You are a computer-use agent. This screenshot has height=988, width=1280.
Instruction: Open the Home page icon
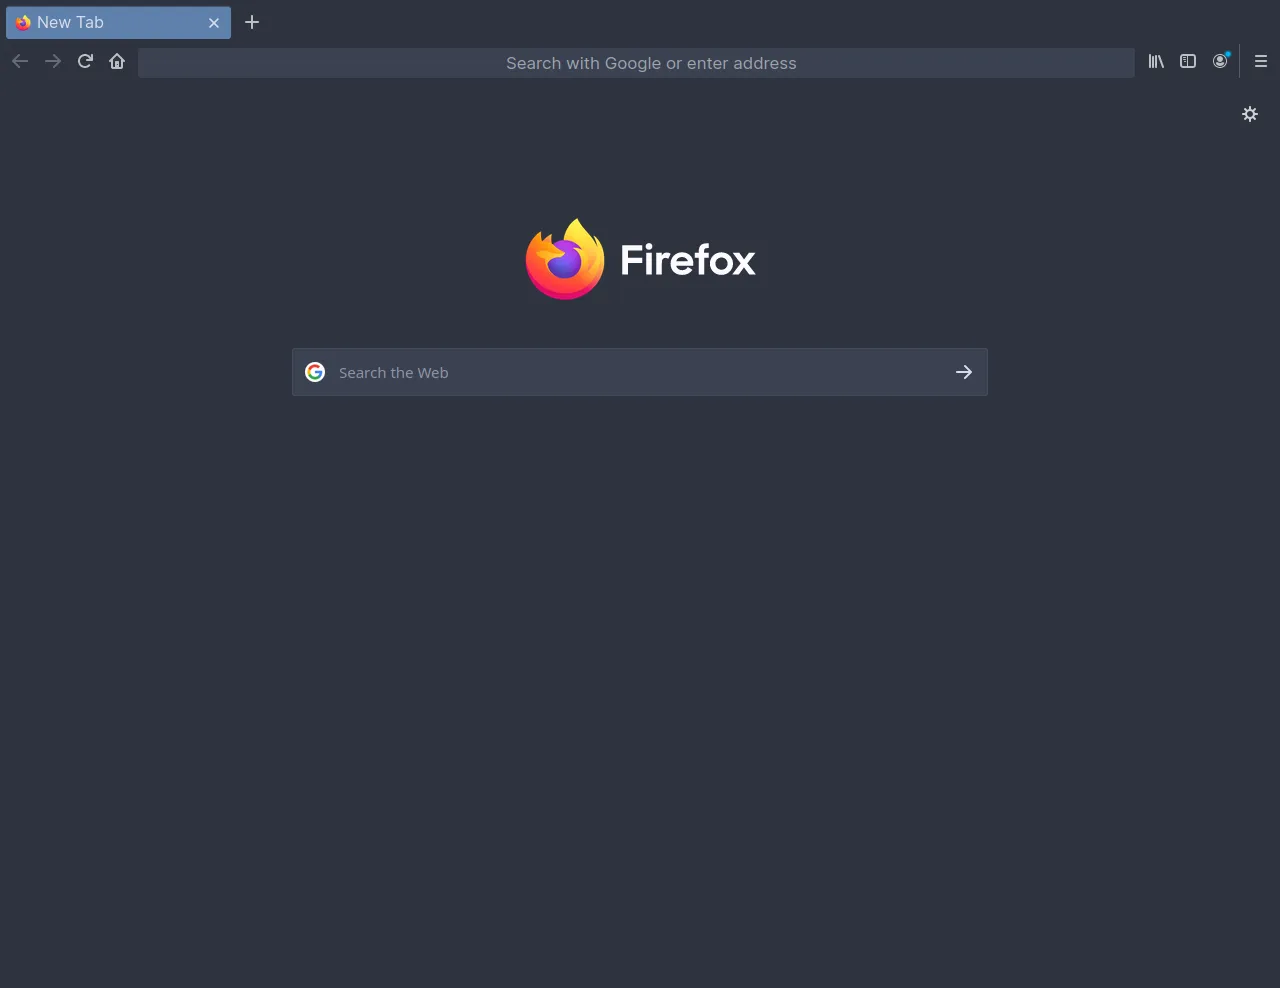117,62
